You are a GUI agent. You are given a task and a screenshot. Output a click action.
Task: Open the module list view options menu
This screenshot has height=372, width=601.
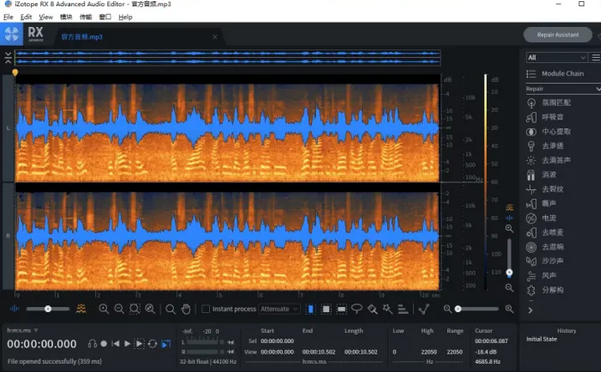[596, 57]
